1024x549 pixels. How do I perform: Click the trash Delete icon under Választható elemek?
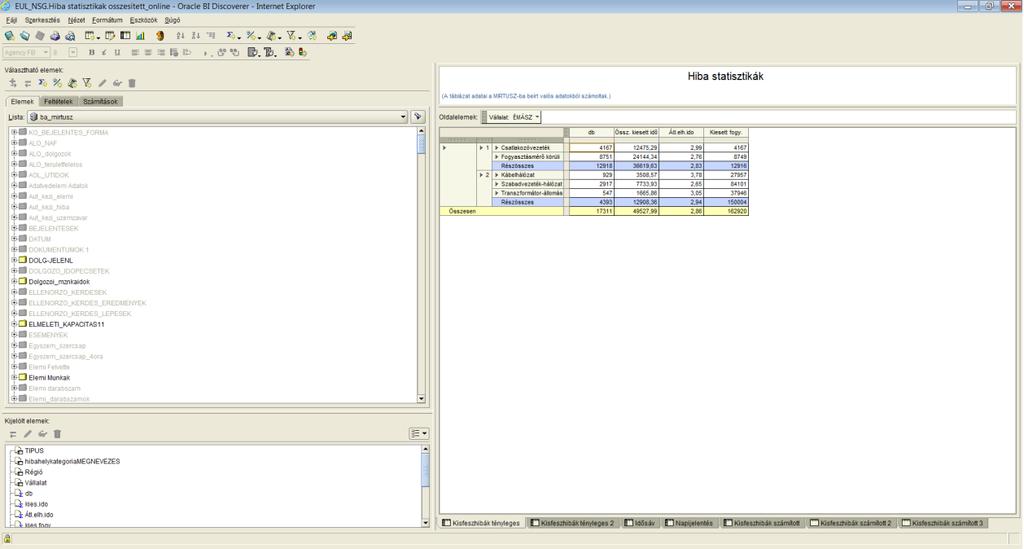132,83
